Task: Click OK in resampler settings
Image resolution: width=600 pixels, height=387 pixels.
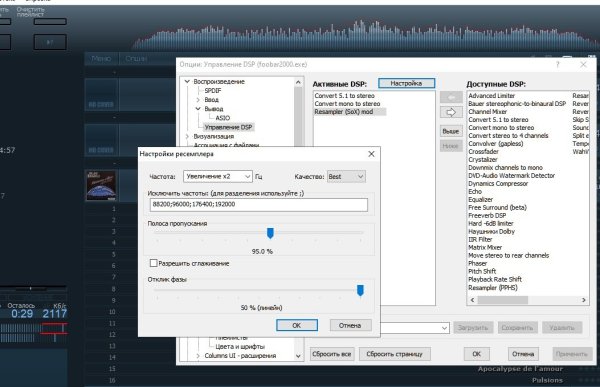Action: 297,325
